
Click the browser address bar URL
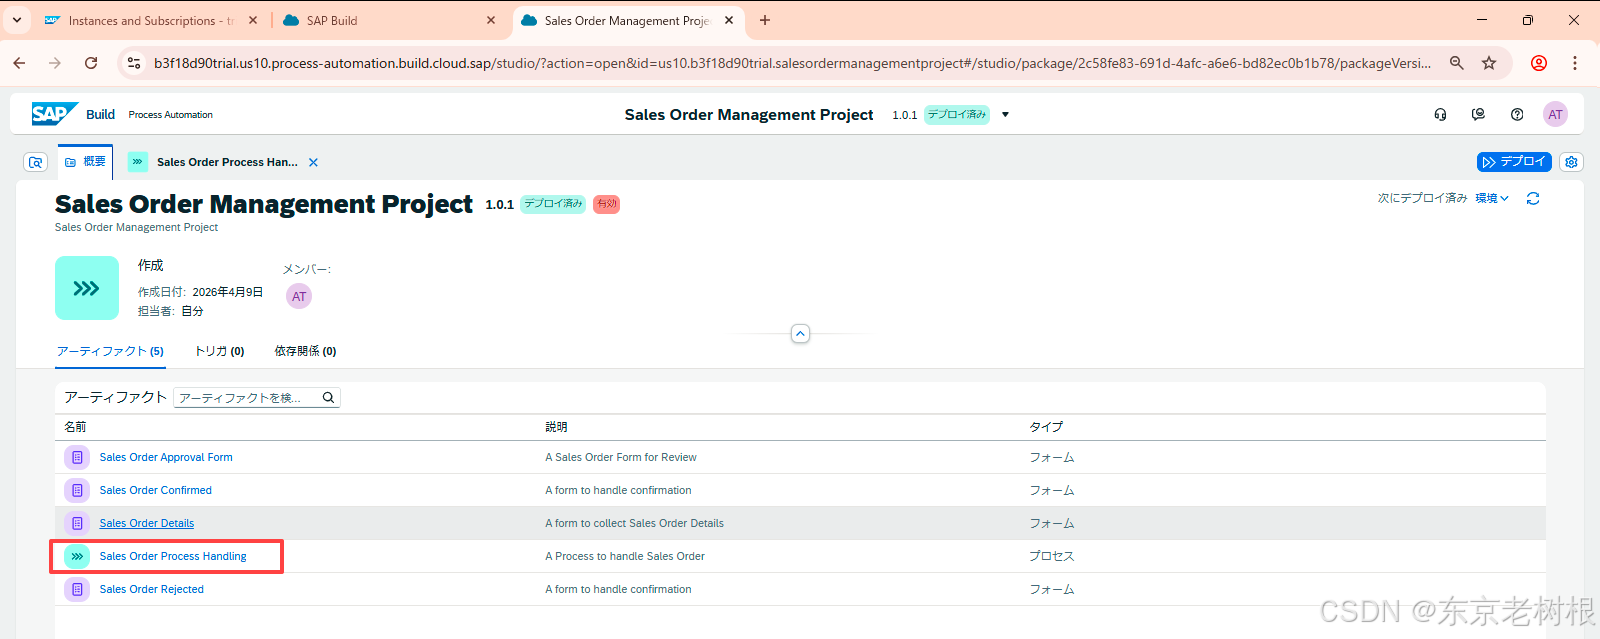coord(792,63)
